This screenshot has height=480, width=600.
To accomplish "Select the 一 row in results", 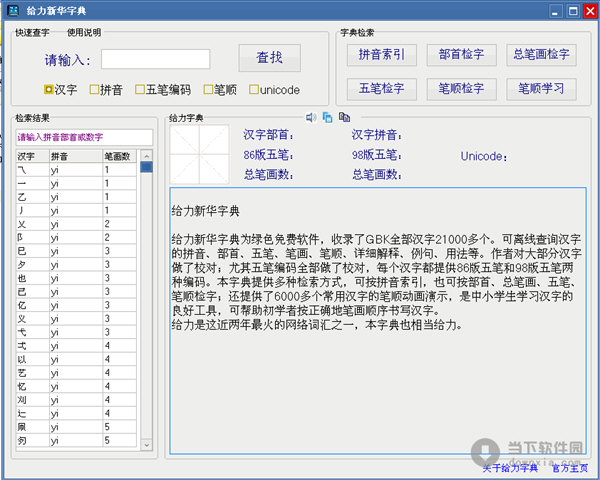I will point(76,183).
